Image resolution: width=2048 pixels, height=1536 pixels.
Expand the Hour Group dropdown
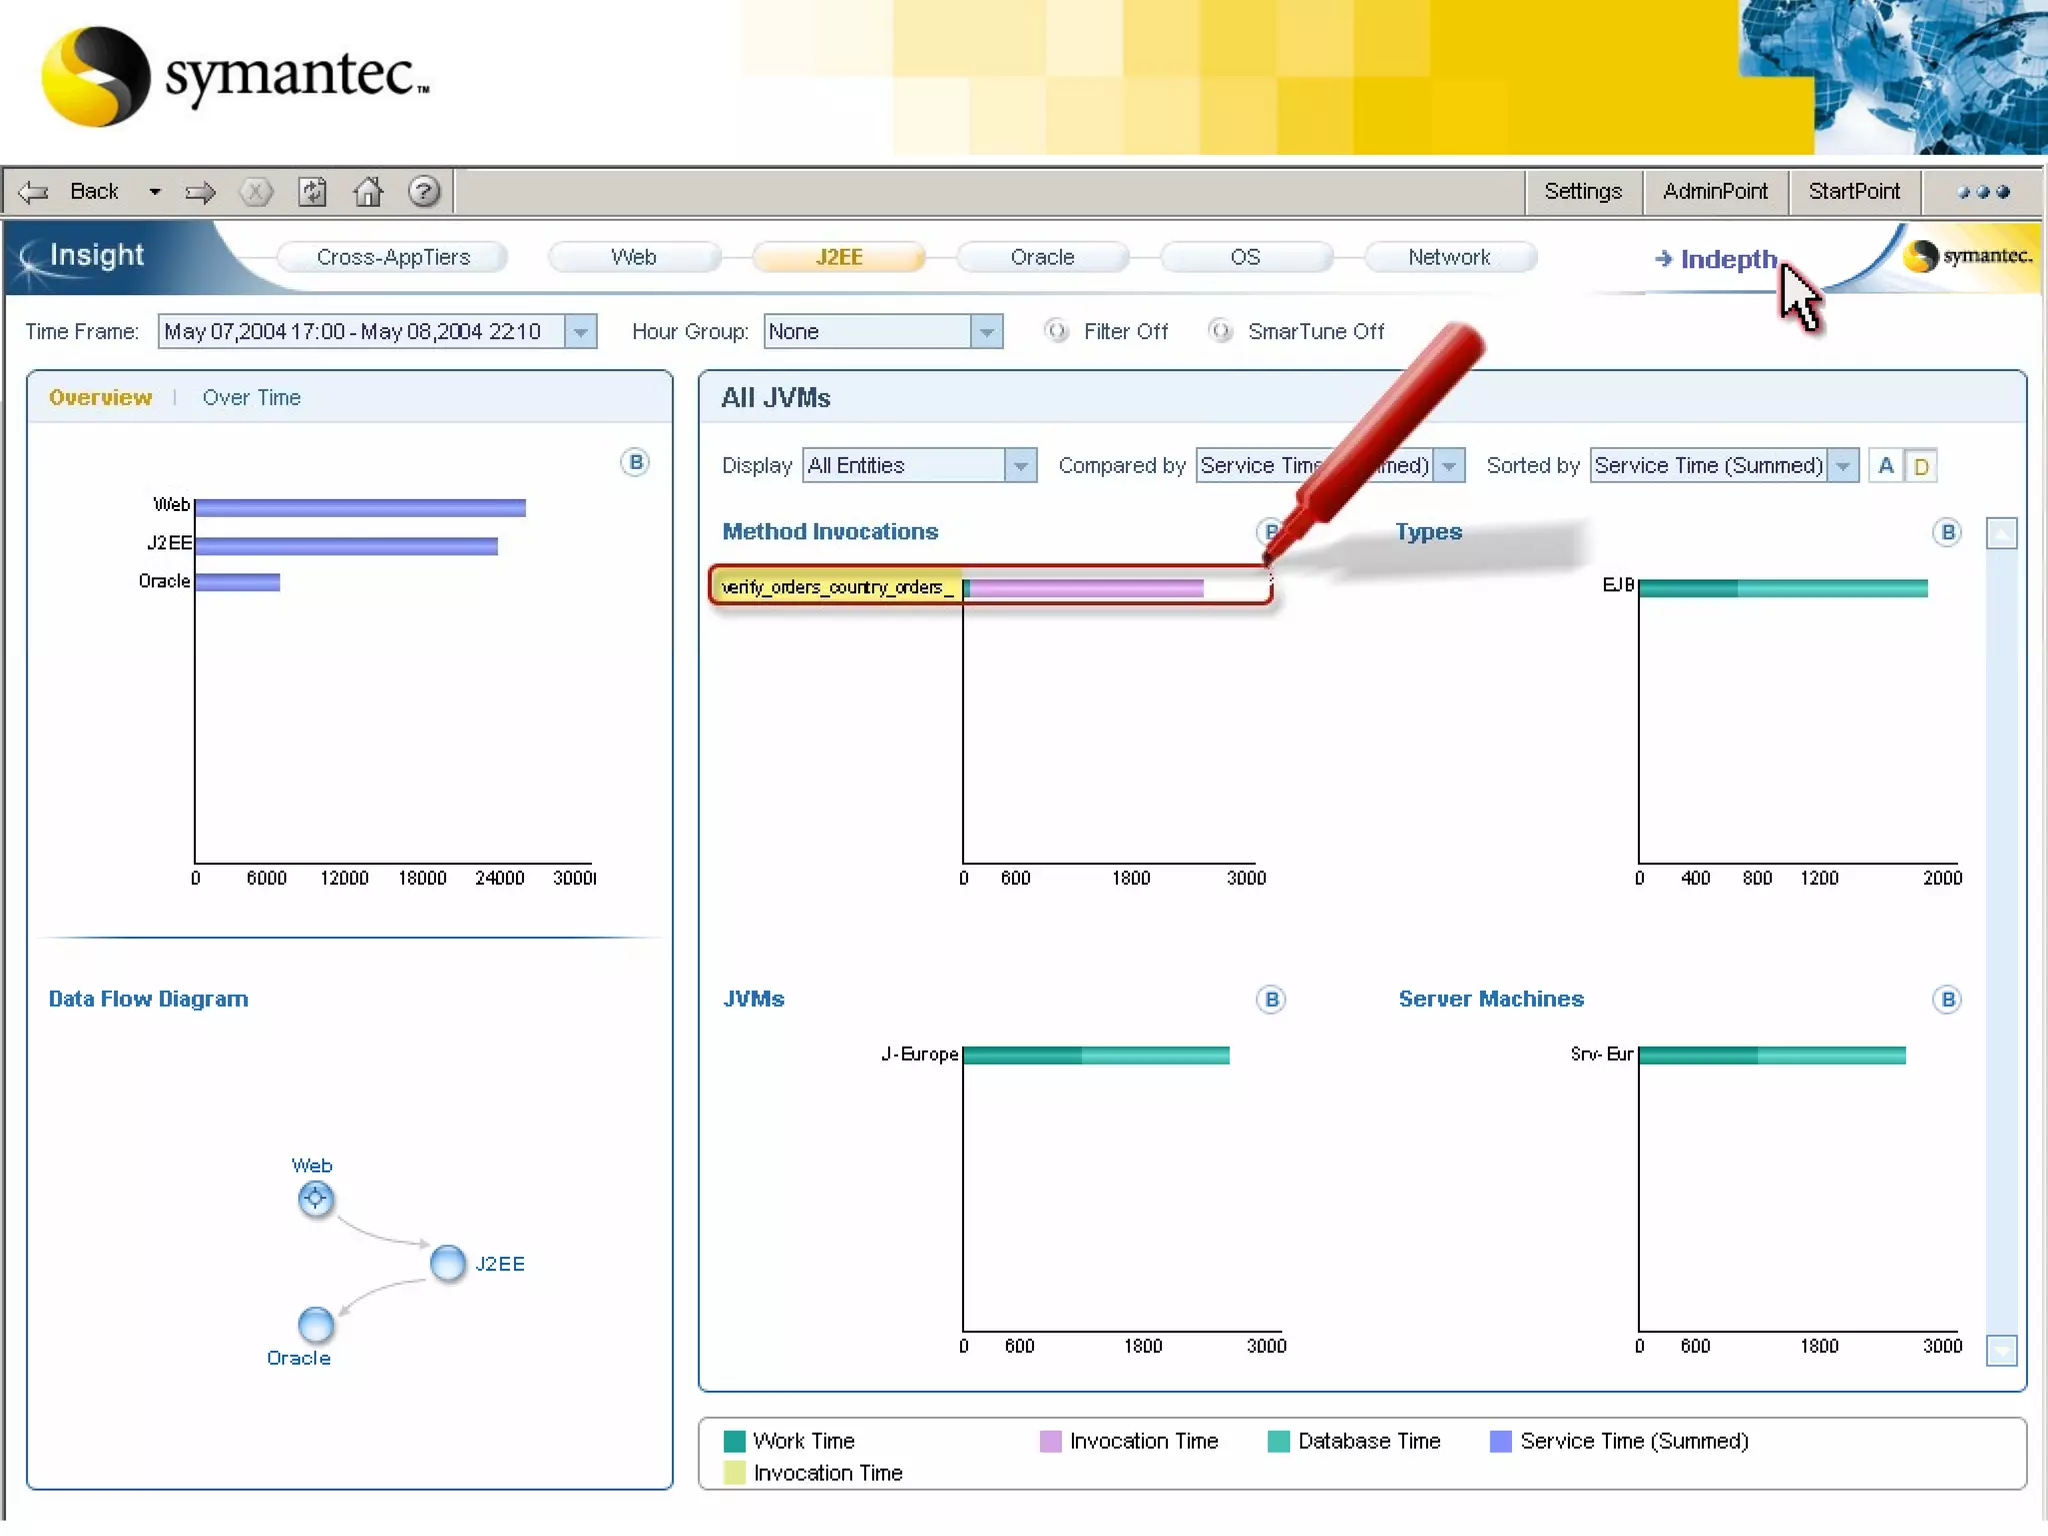tap(986, 332)
